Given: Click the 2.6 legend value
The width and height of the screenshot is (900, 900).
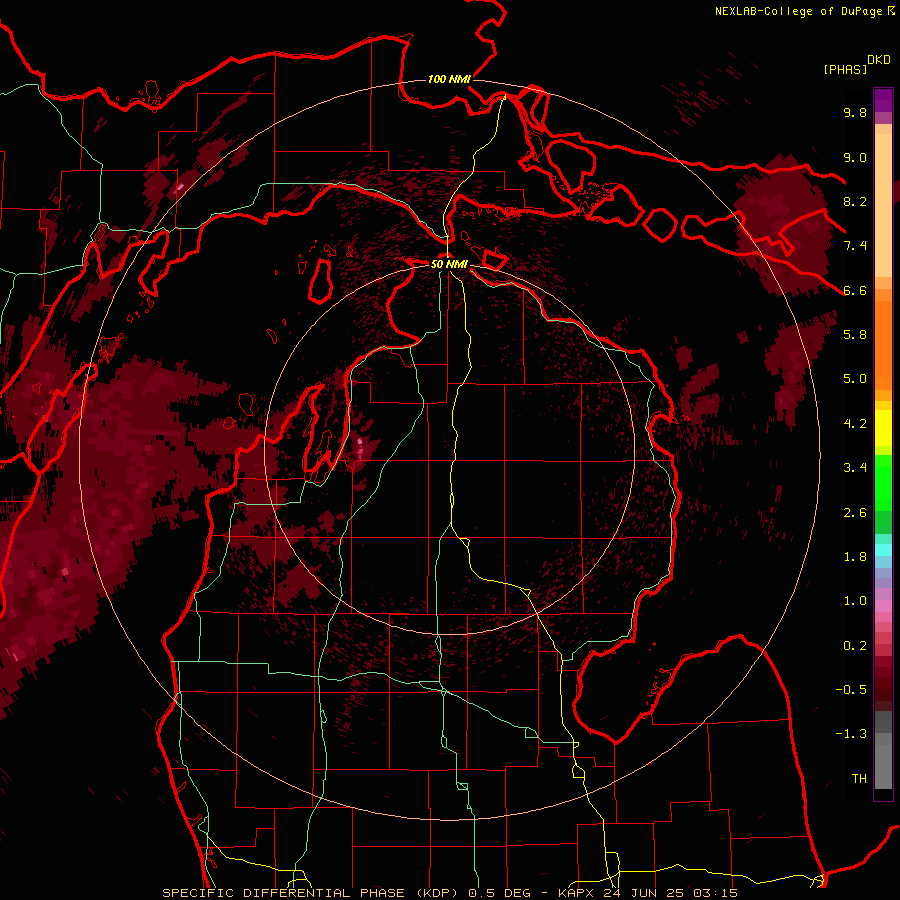Looking at the screenshot, I should (x=855, y=513).
